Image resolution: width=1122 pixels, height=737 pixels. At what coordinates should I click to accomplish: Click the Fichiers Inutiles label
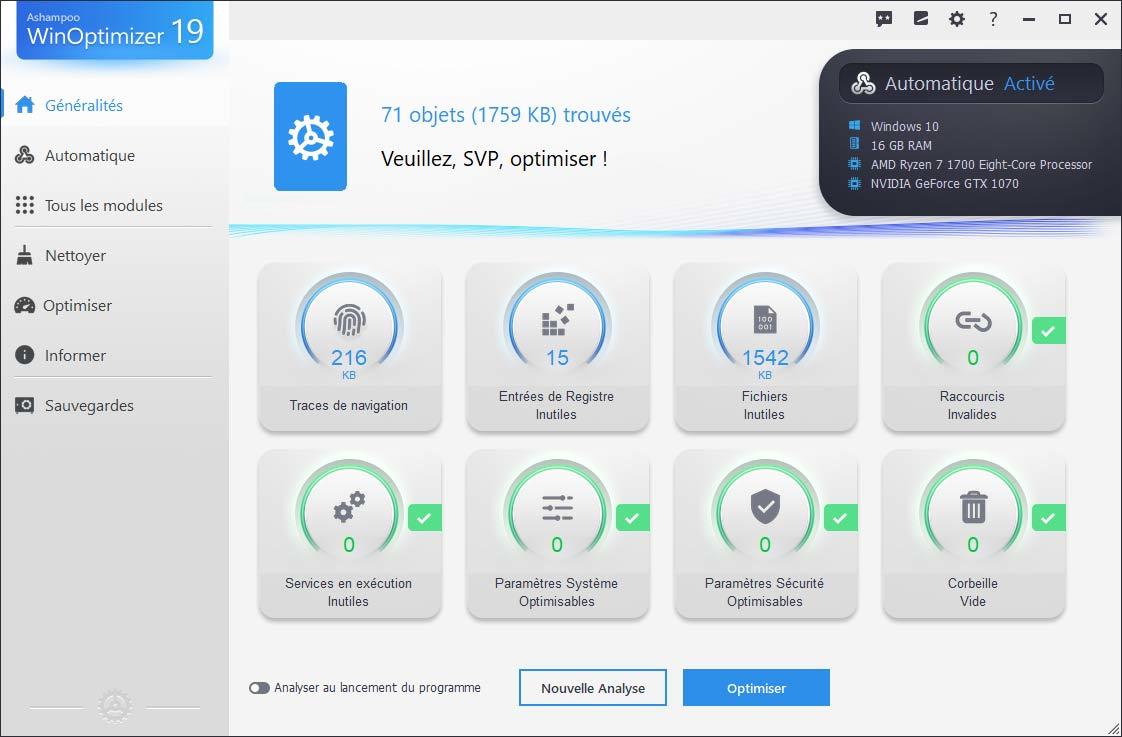pyautogui.click(x=764, y=405)
